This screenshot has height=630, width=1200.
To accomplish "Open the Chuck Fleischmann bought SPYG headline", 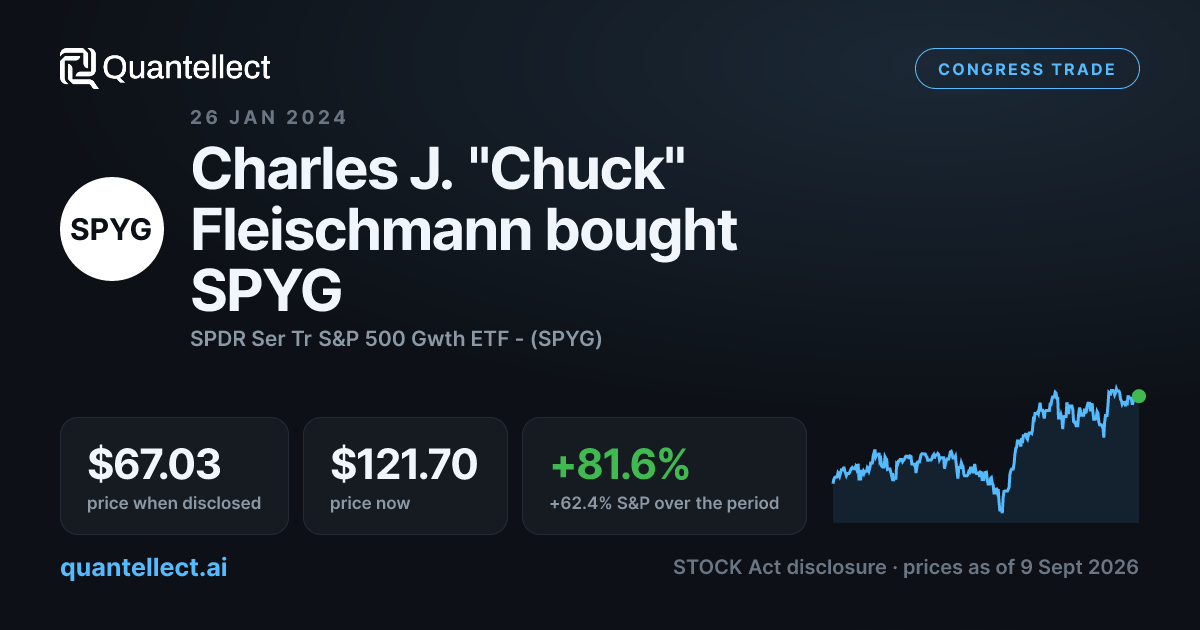I will 463,229.
